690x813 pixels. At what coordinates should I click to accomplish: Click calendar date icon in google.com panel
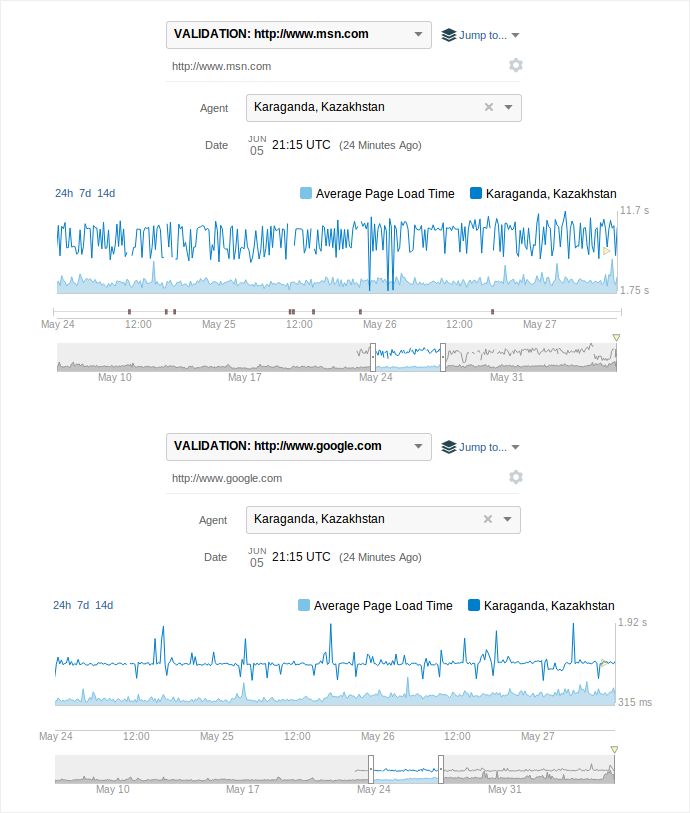[257, 557]
